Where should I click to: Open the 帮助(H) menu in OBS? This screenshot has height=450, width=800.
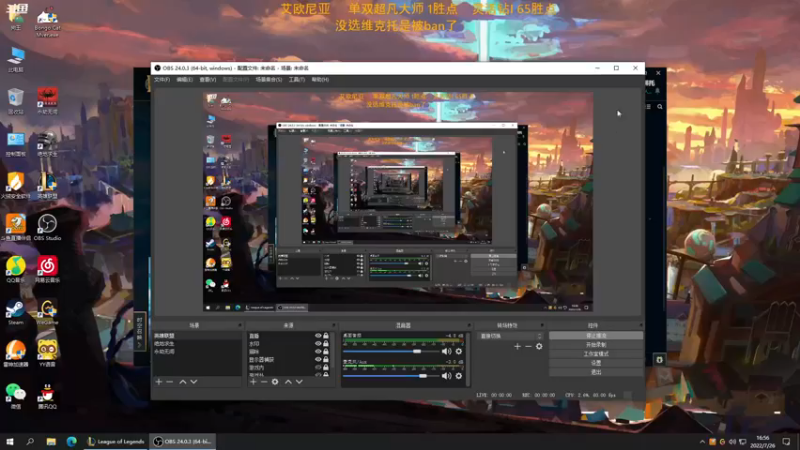pyautogui.click(x=320, y=80)
